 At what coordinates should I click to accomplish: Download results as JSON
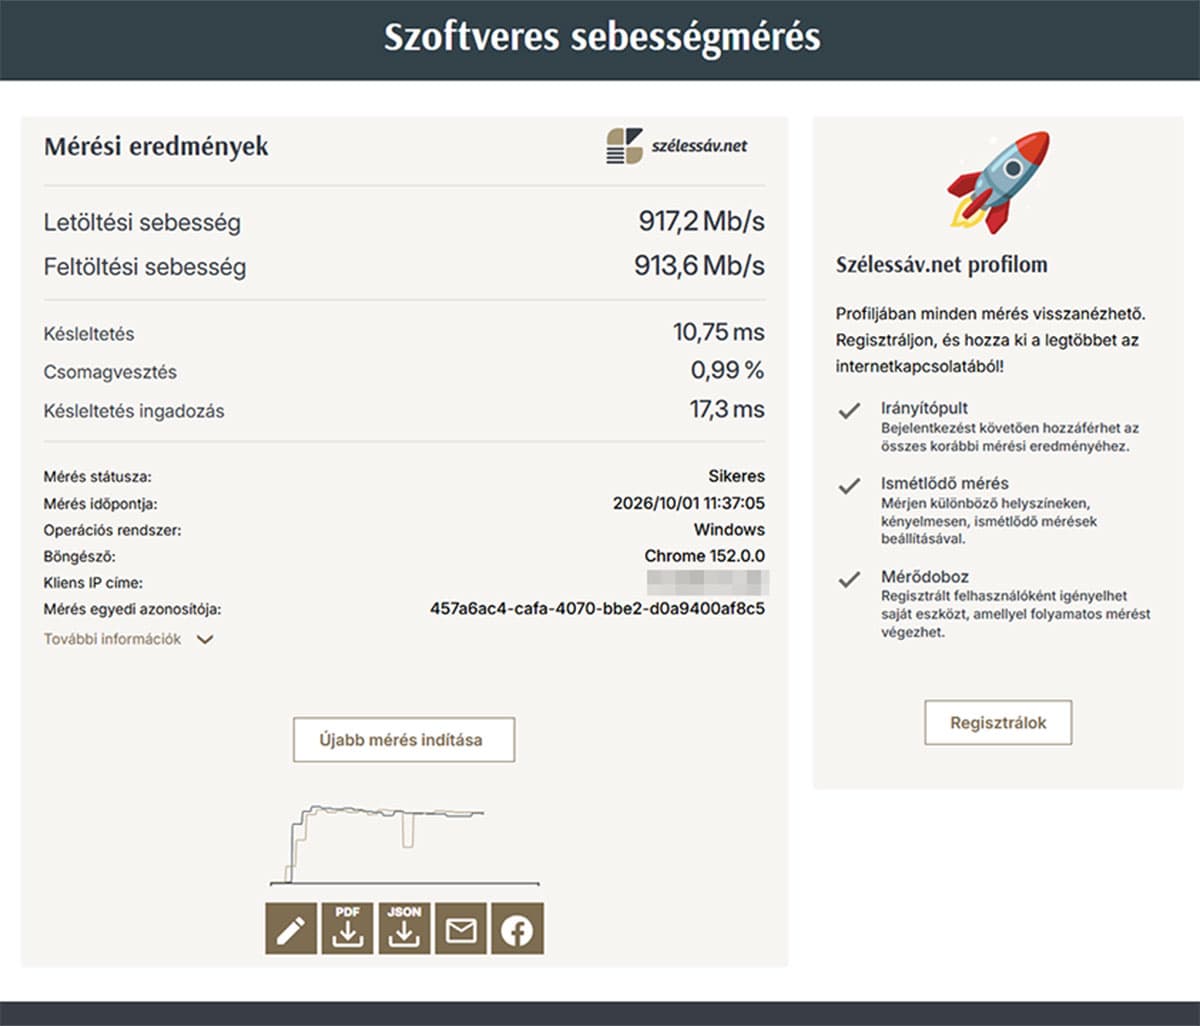coord(404,929)
